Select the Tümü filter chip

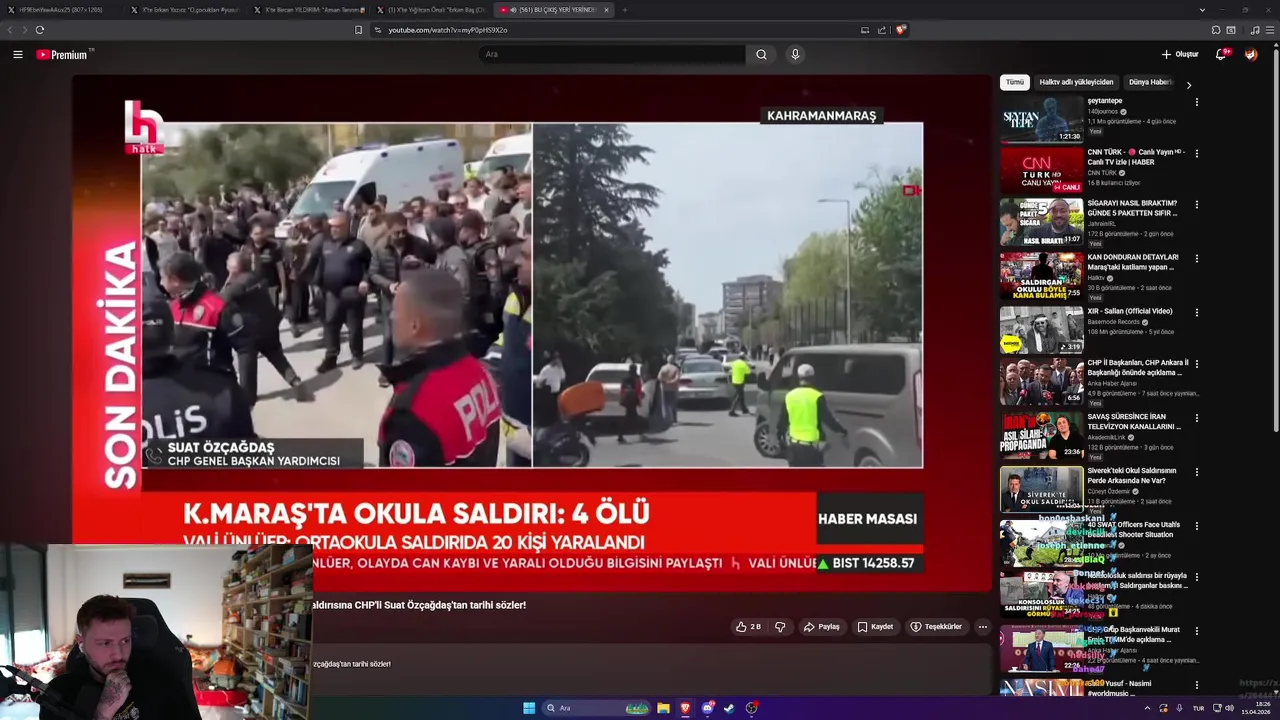[x=1015, y=82]
